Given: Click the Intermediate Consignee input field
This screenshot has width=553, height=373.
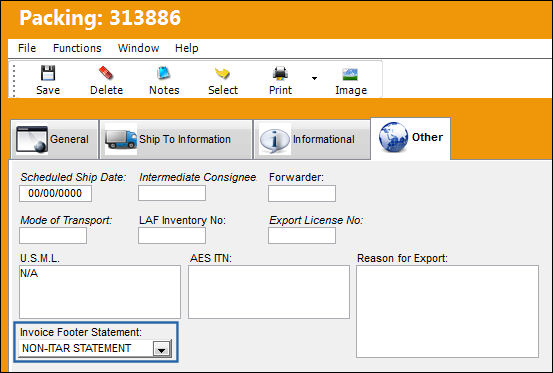Looking at the screenshot, I should [x=172, y=193].
